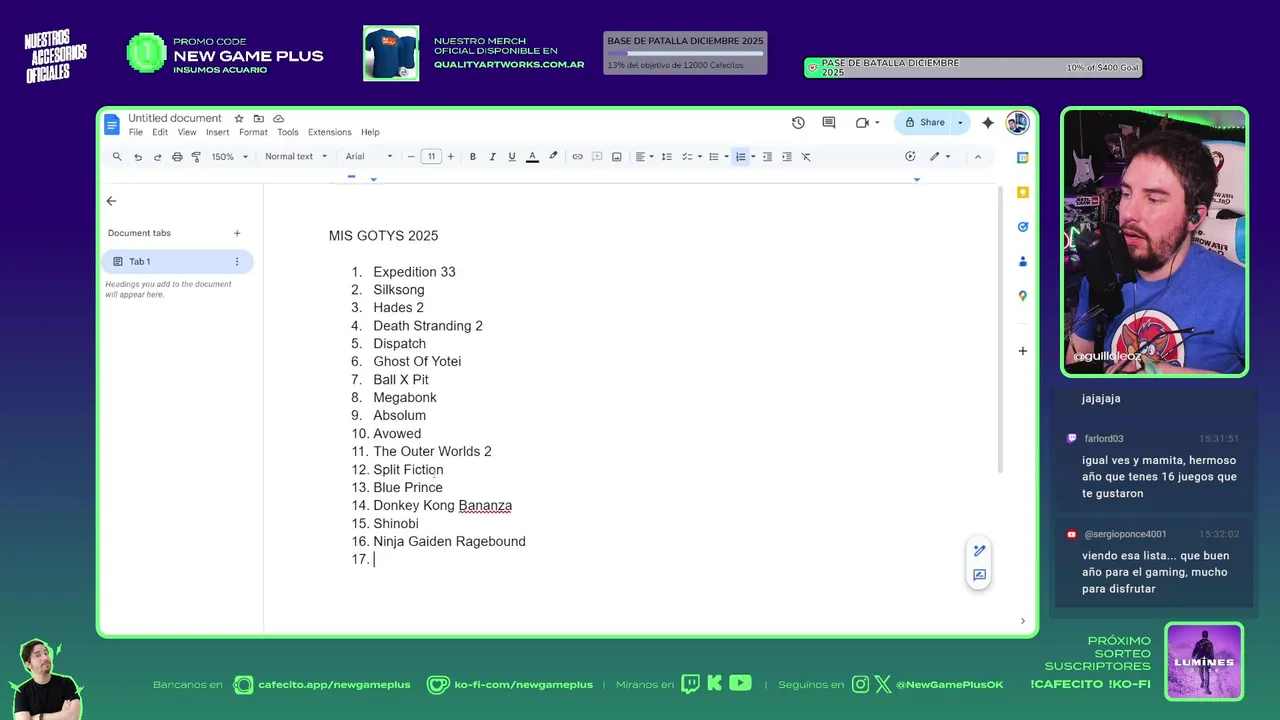Undo the last action

[x=138, y=157]
